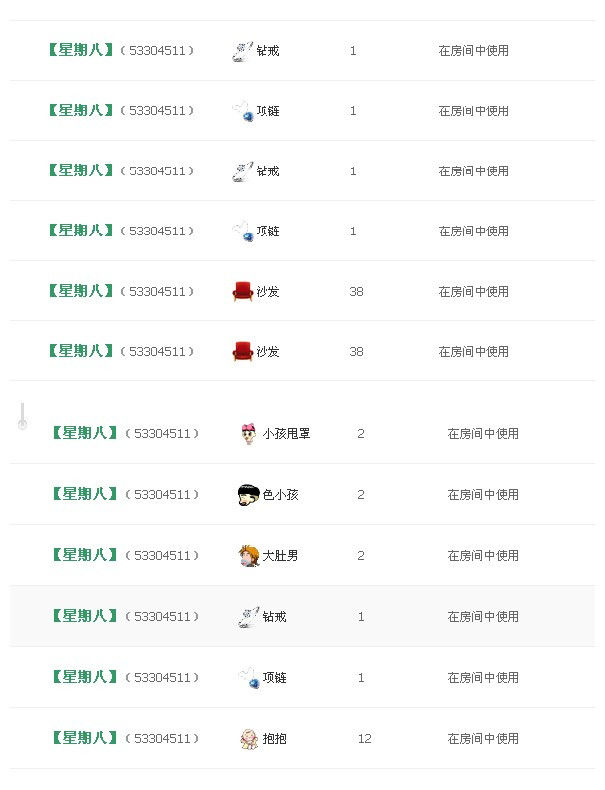The height and width of the screenshot is (790, 605).
Task: Click the 色小孩 black-haired face icon
Action: click(x=248, y=495)
